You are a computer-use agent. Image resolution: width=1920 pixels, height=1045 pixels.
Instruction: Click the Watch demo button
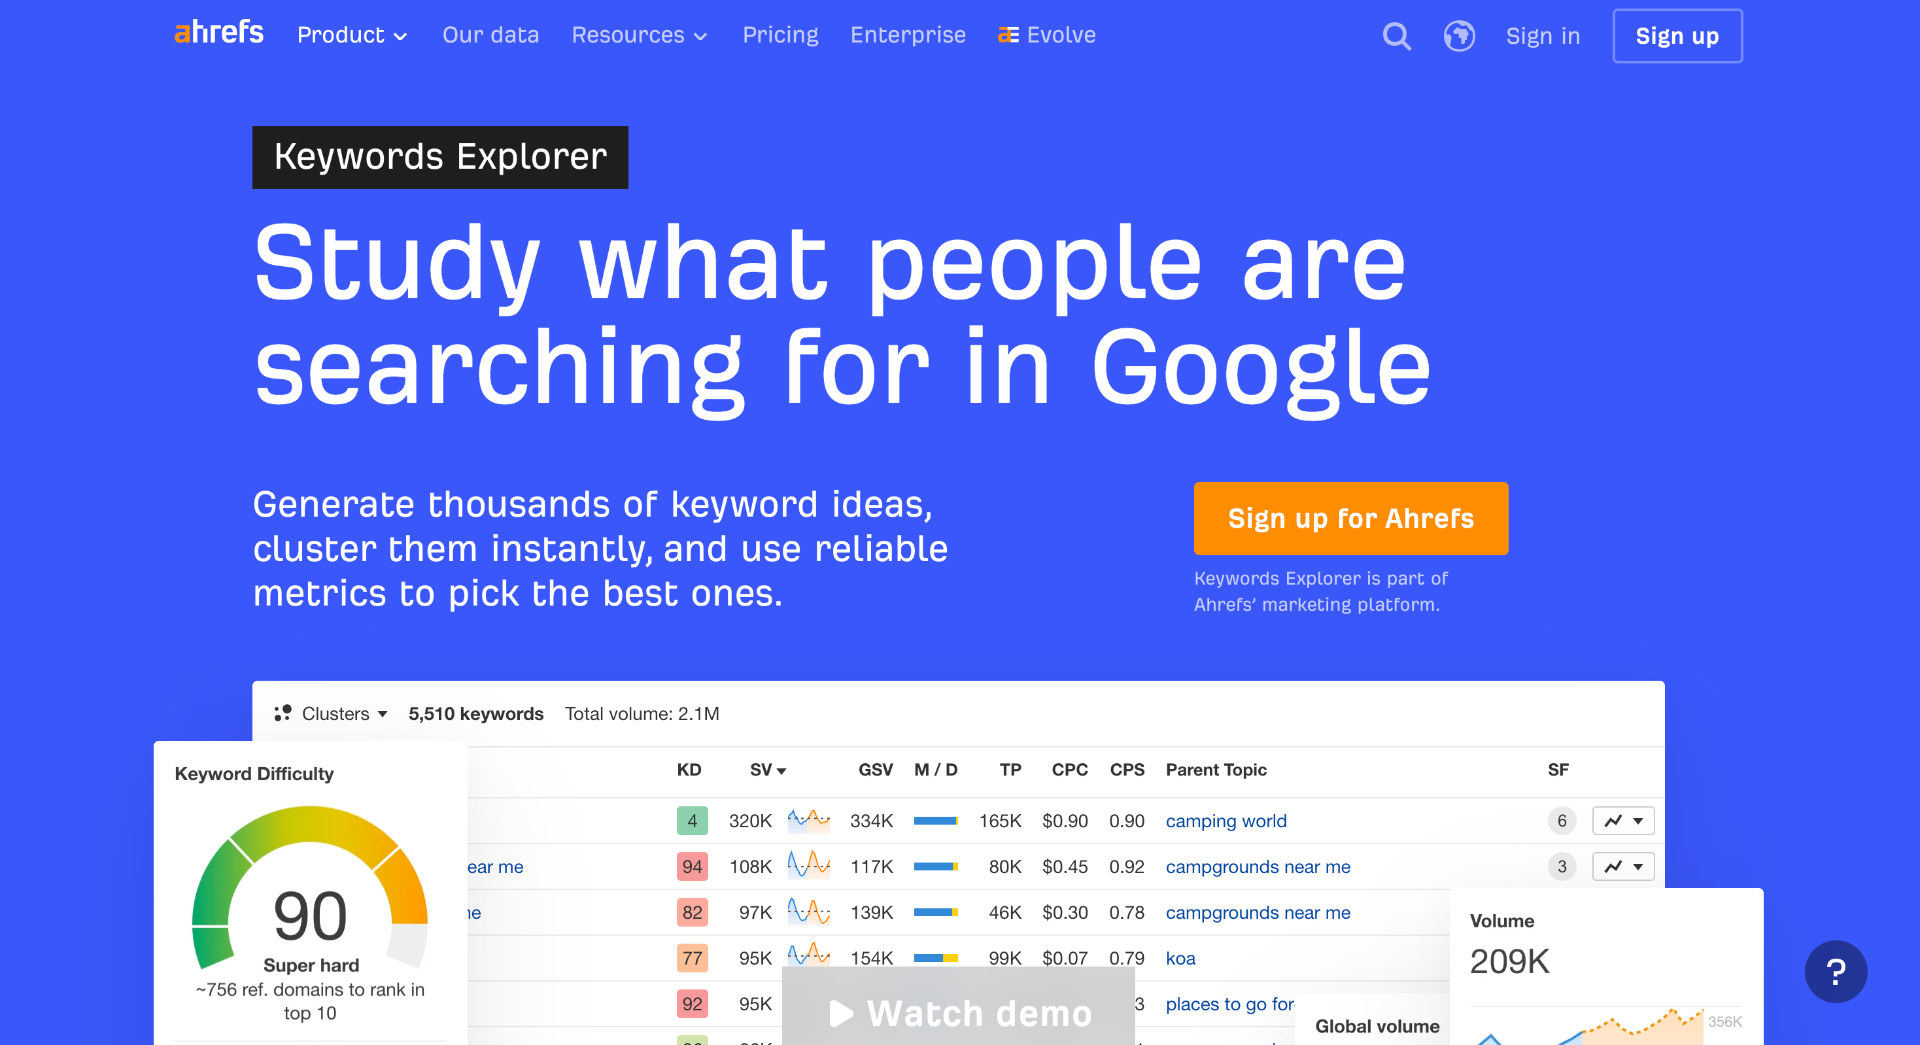(958, 1007)
